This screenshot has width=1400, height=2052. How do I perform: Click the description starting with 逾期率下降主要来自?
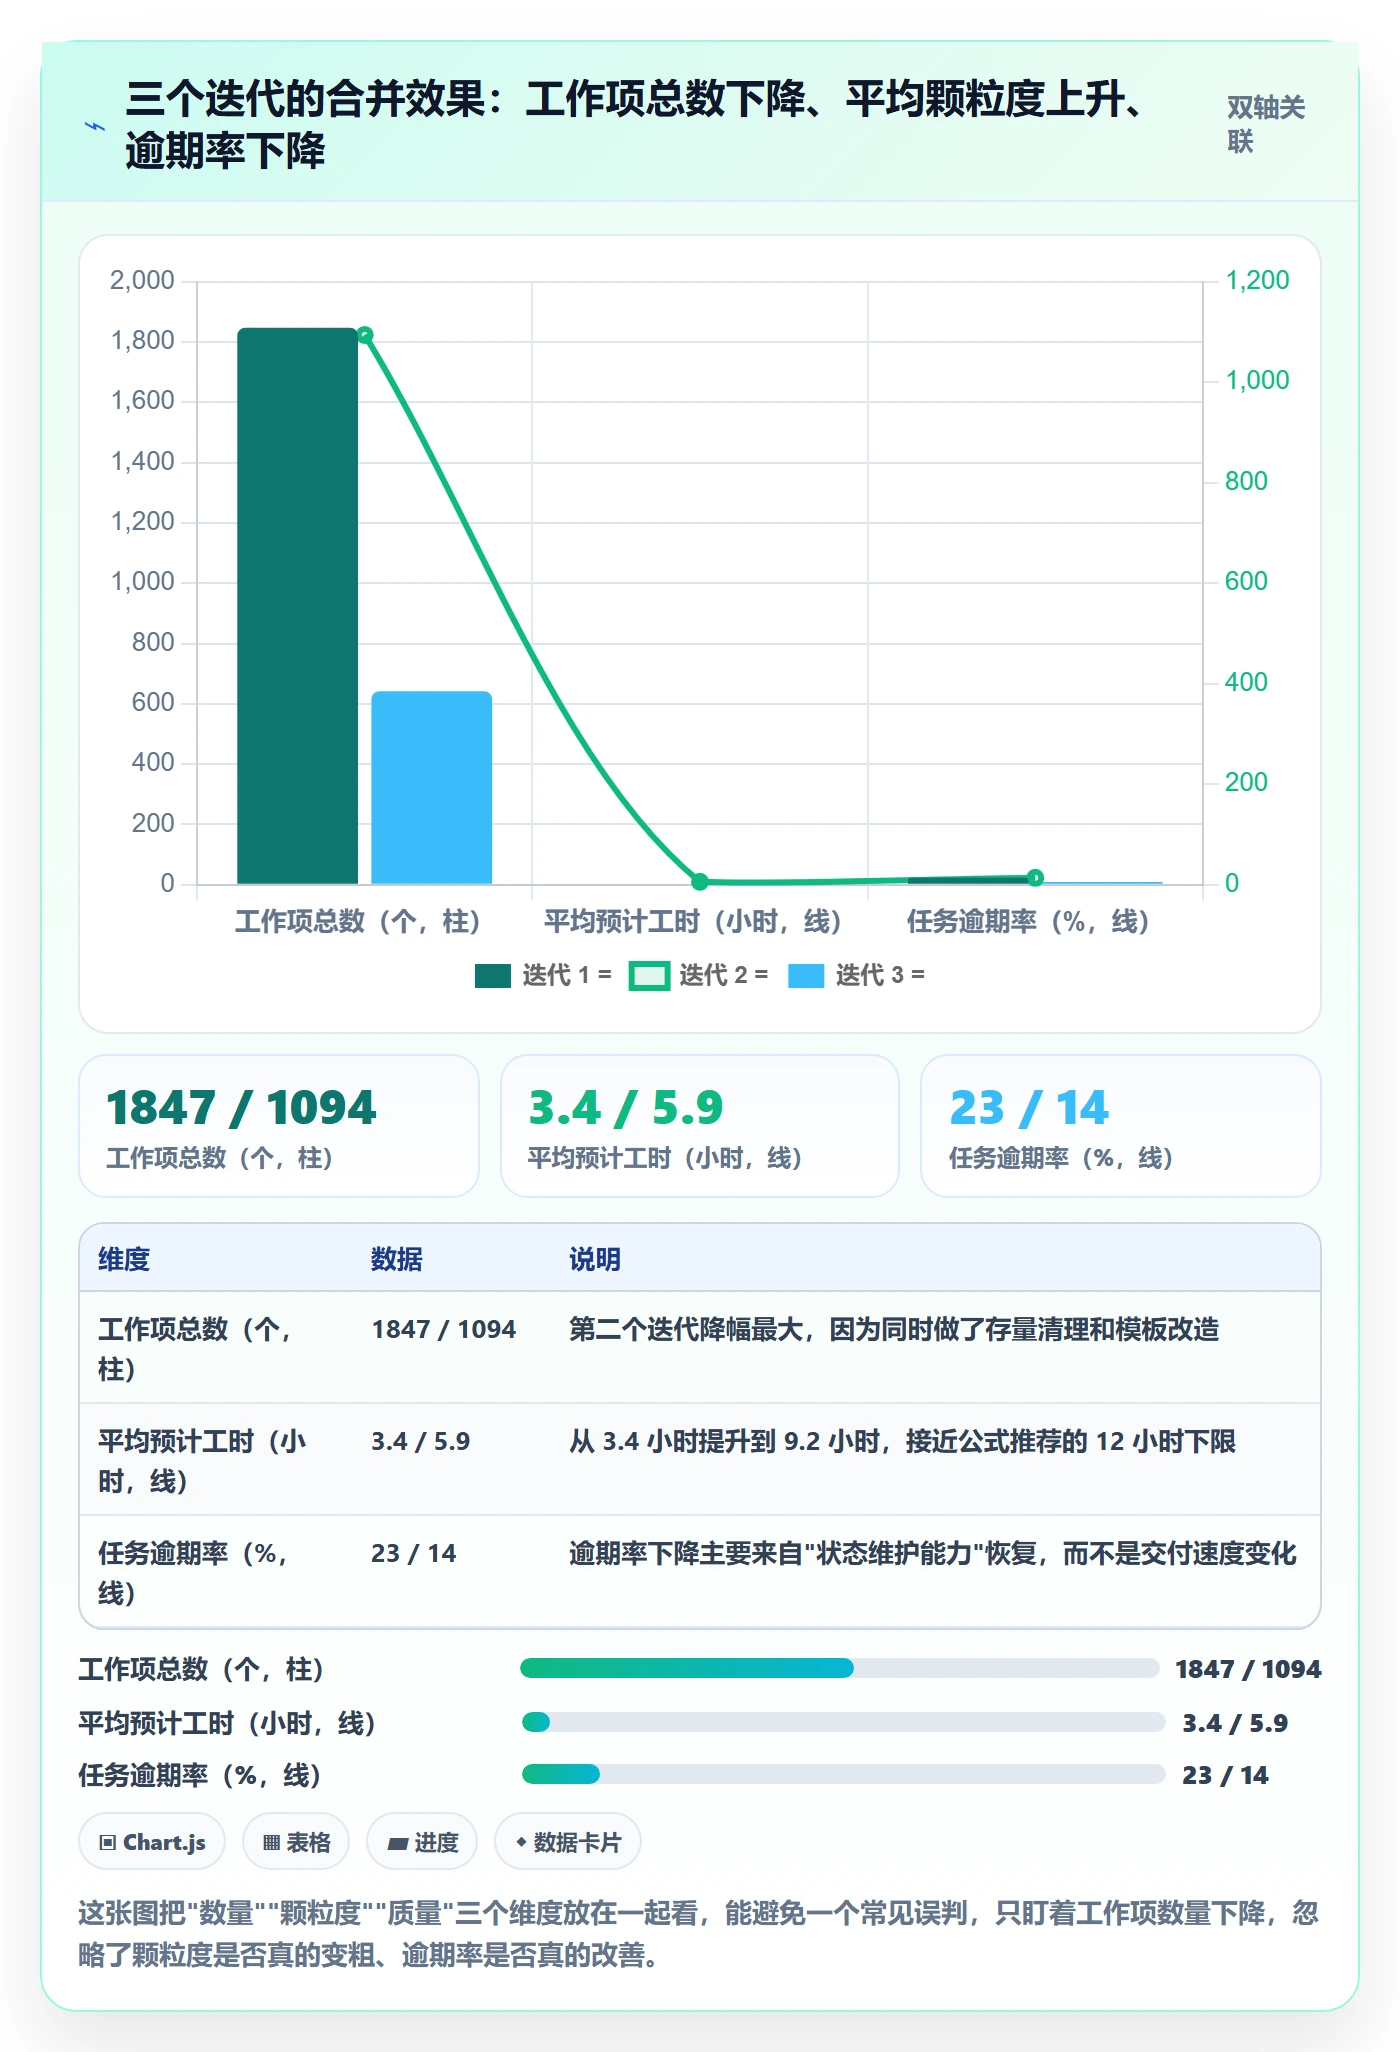[932, 1553]
